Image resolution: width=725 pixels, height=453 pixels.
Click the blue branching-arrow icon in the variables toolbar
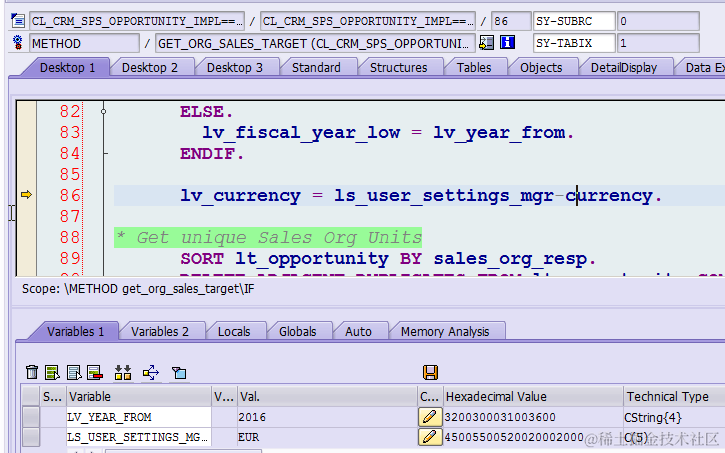point(151,372)
